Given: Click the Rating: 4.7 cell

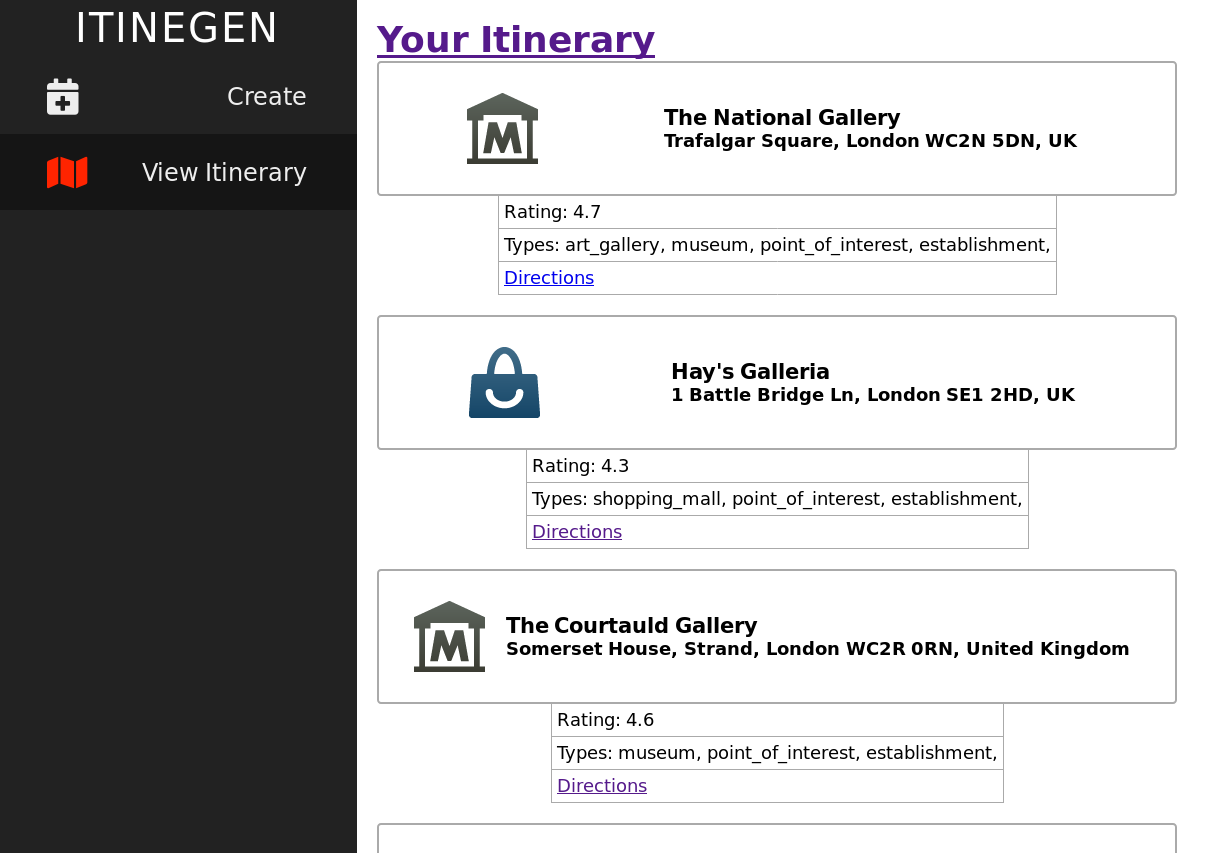Looking at the screenshot, I should (777, 212).
